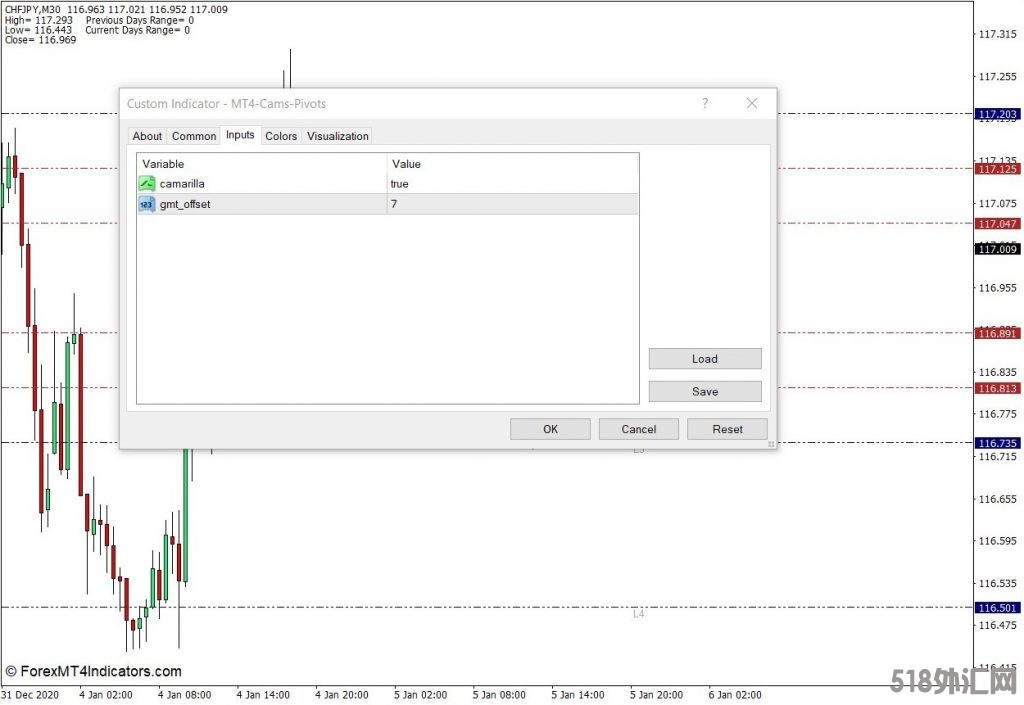Image resolution: width=1024 pixels, height=705 pixels.
Task: Click the 116.735 price label
Action: pos(997,443)
